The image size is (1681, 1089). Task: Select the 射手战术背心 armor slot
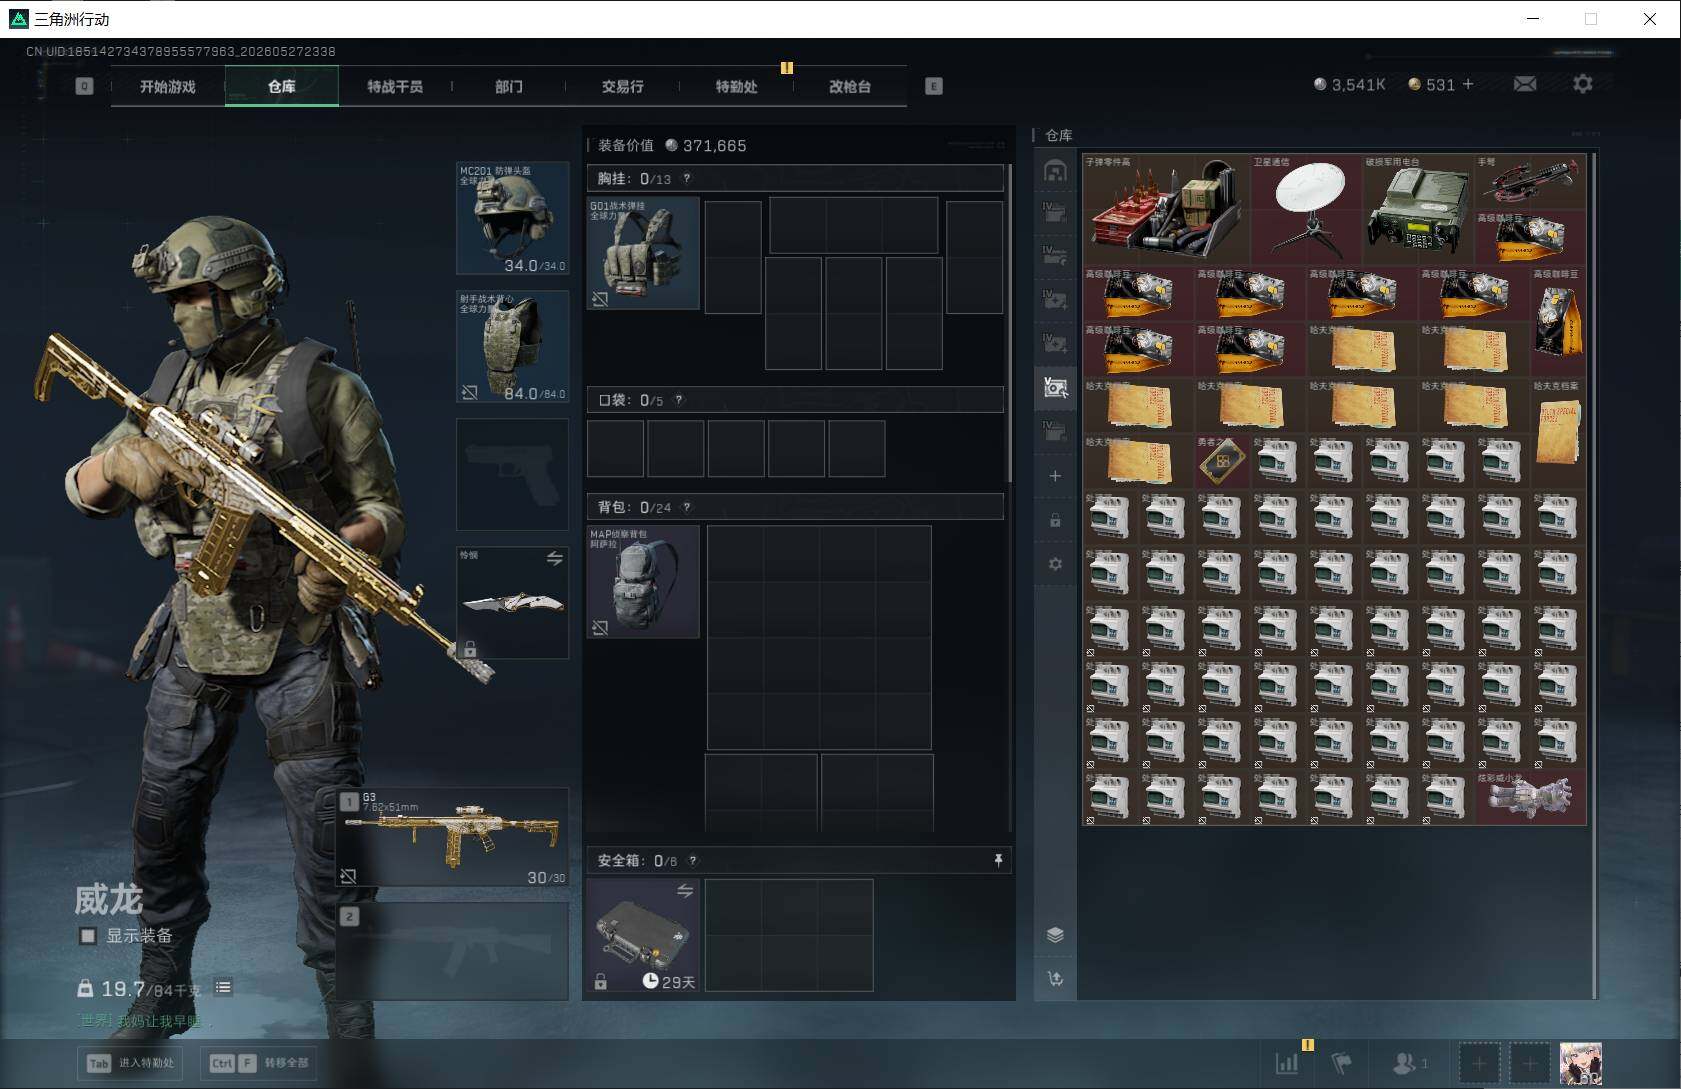tap(512, 346)
